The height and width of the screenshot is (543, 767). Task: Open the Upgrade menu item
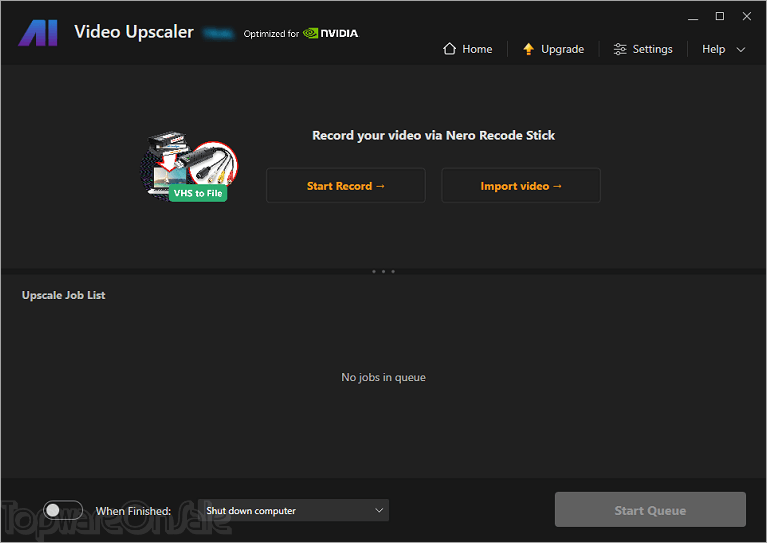point(553,49)
